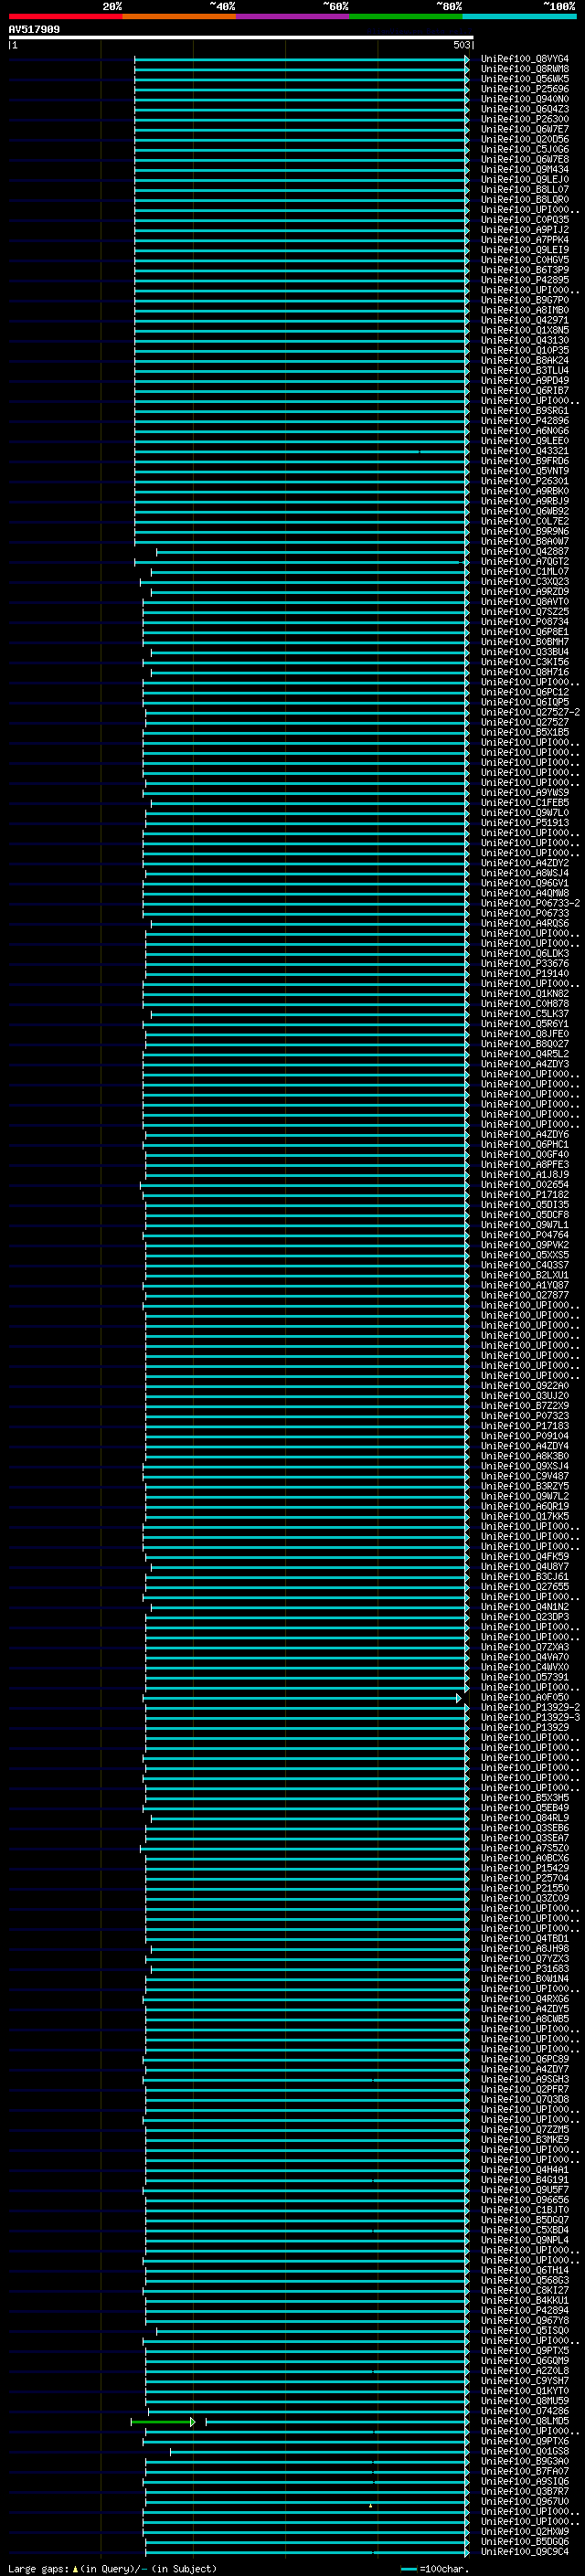Screen dimensions: 585x2576
Task: Open hit UniRef100_Q8VYG4
Action: pyautogui.click(x=524, y=59)
